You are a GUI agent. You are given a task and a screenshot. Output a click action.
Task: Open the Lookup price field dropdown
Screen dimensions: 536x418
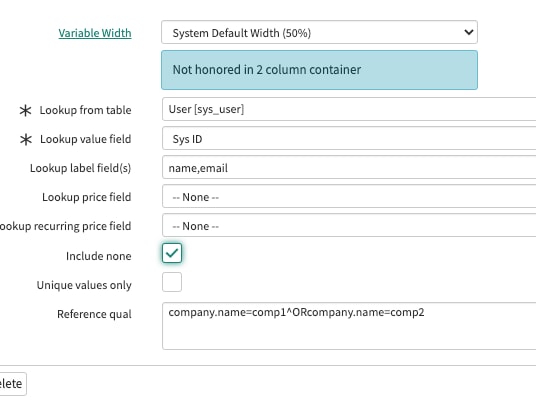point(349,197)
